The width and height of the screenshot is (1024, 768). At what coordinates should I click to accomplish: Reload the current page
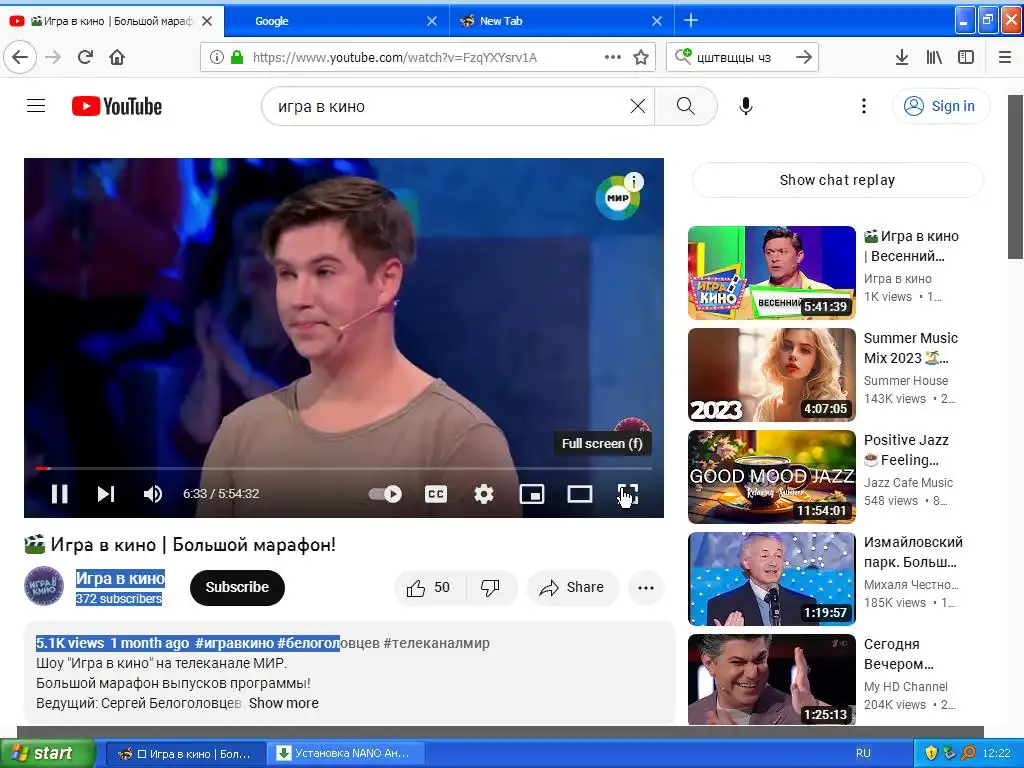coord(85,57)
